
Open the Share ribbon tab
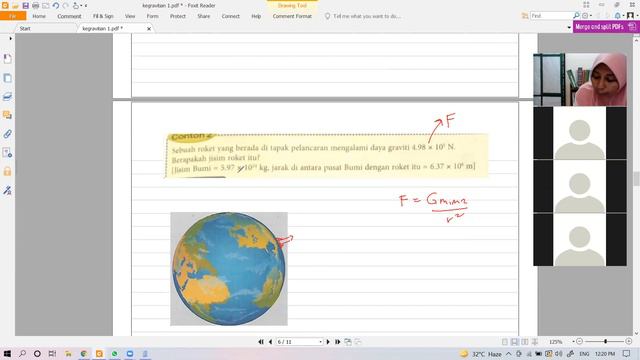203,16
